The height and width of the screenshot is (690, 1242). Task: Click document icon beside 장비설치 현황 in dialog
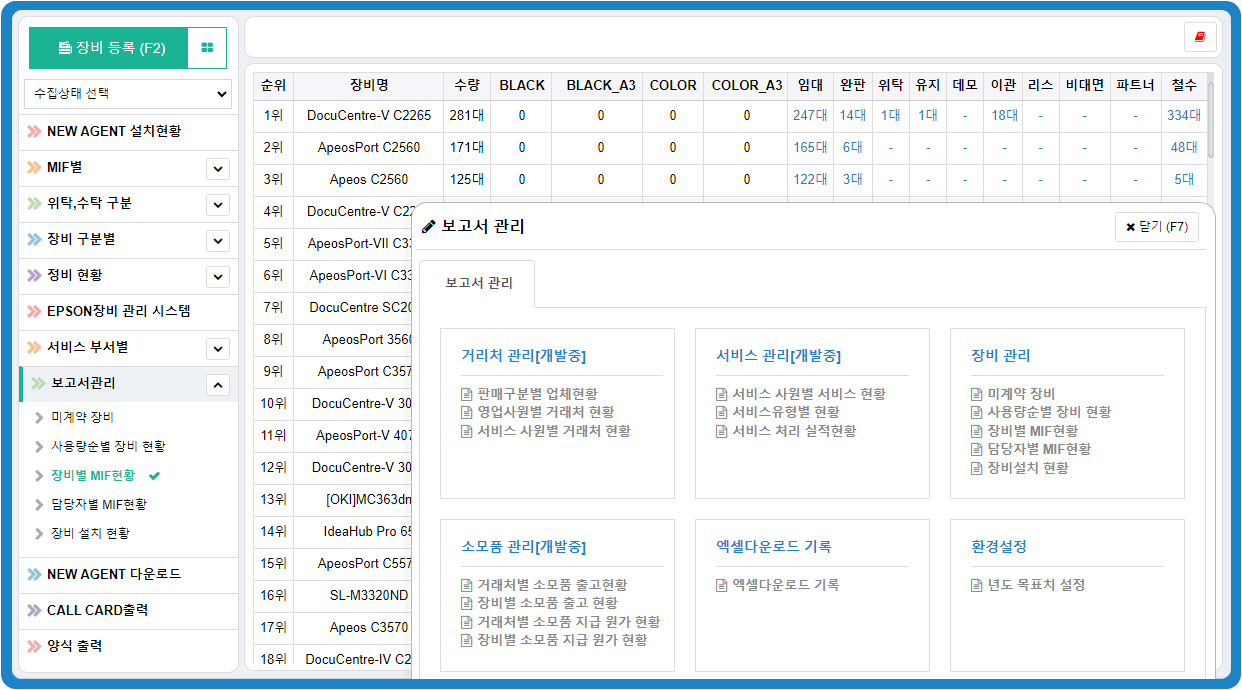977,468
